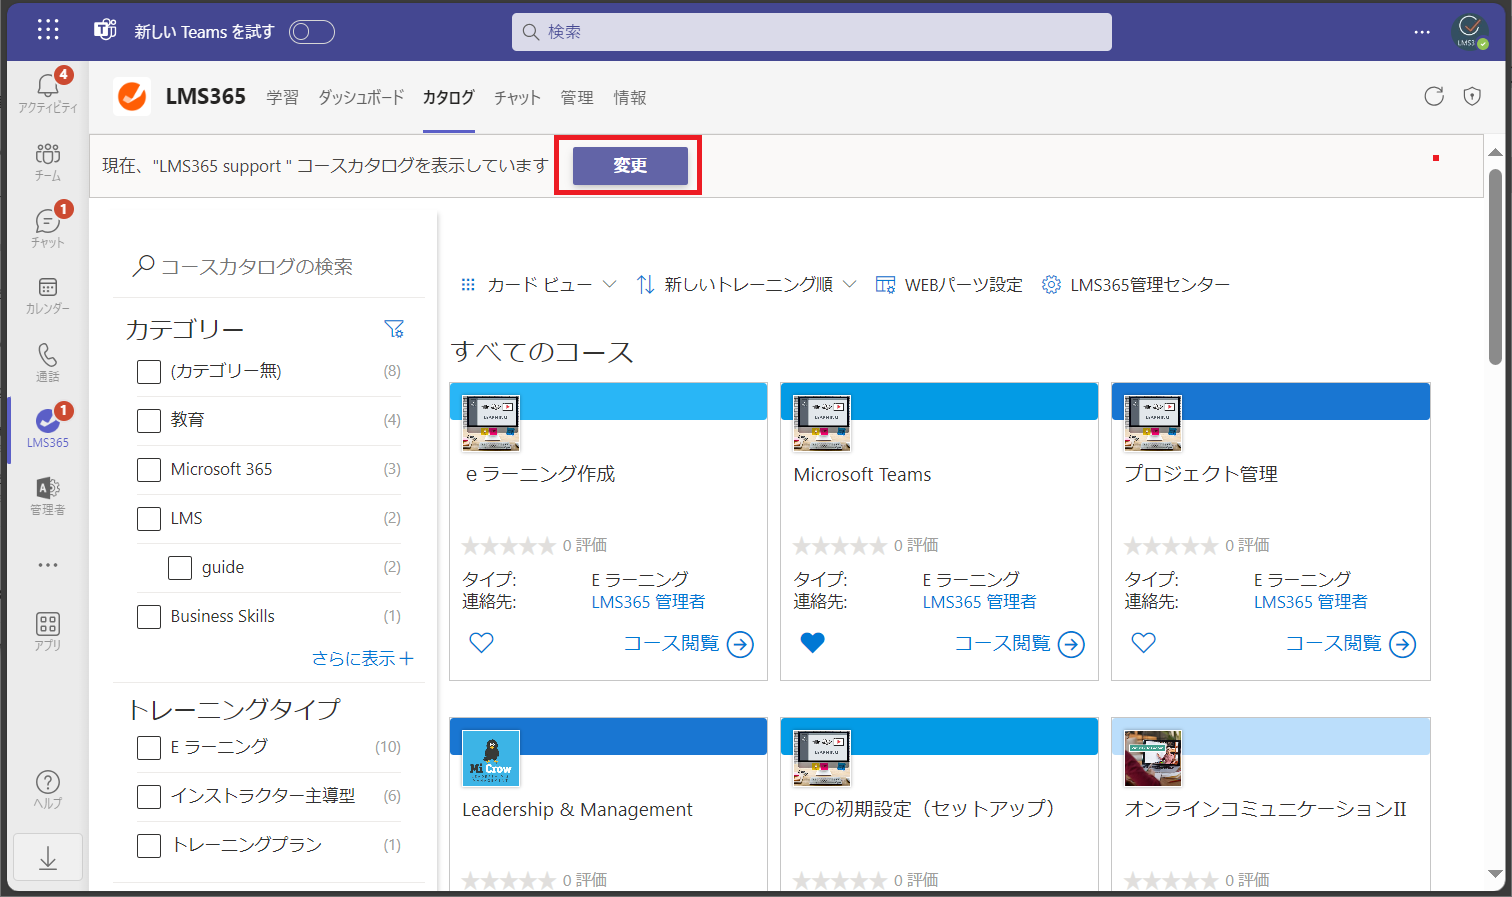1512x897 pixels.
Task: Toggle the new Teams switch
Action: point(312,32)
